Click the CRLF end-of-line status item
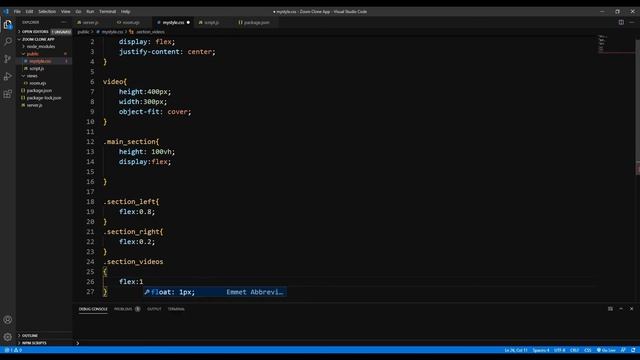Viewport: 640px width, 360px height. pos(575,350)
